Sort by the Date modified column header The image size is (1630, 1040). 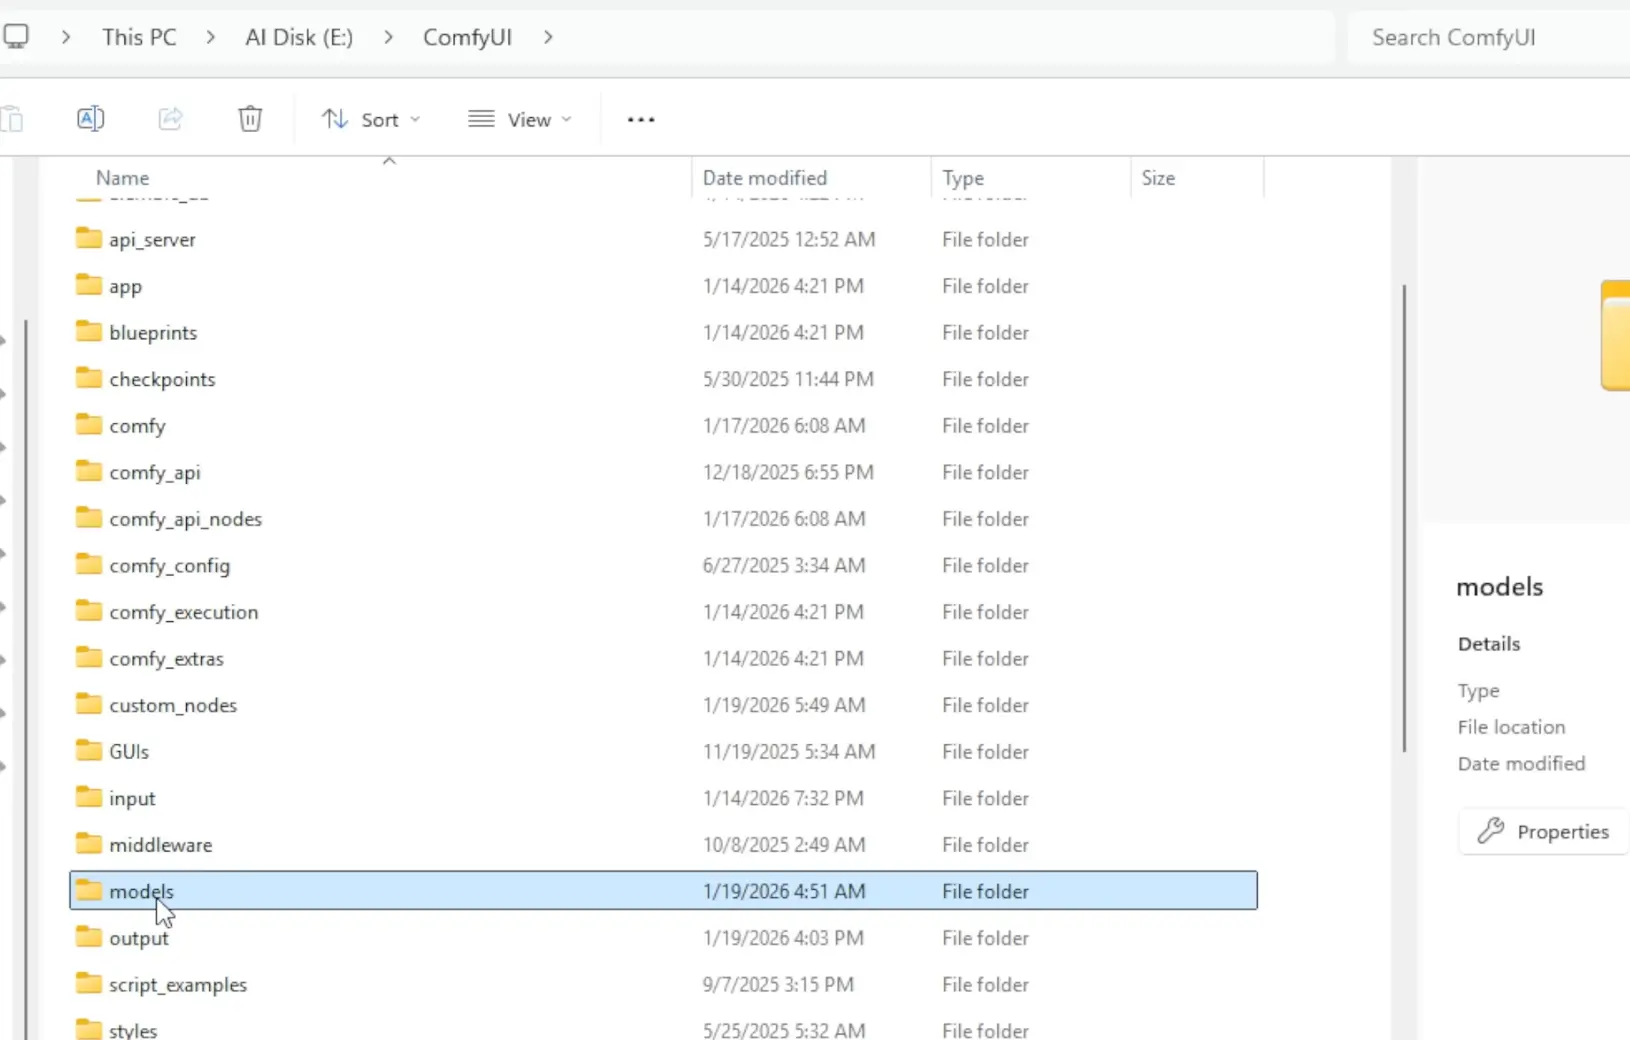click(x=763, y=177)
